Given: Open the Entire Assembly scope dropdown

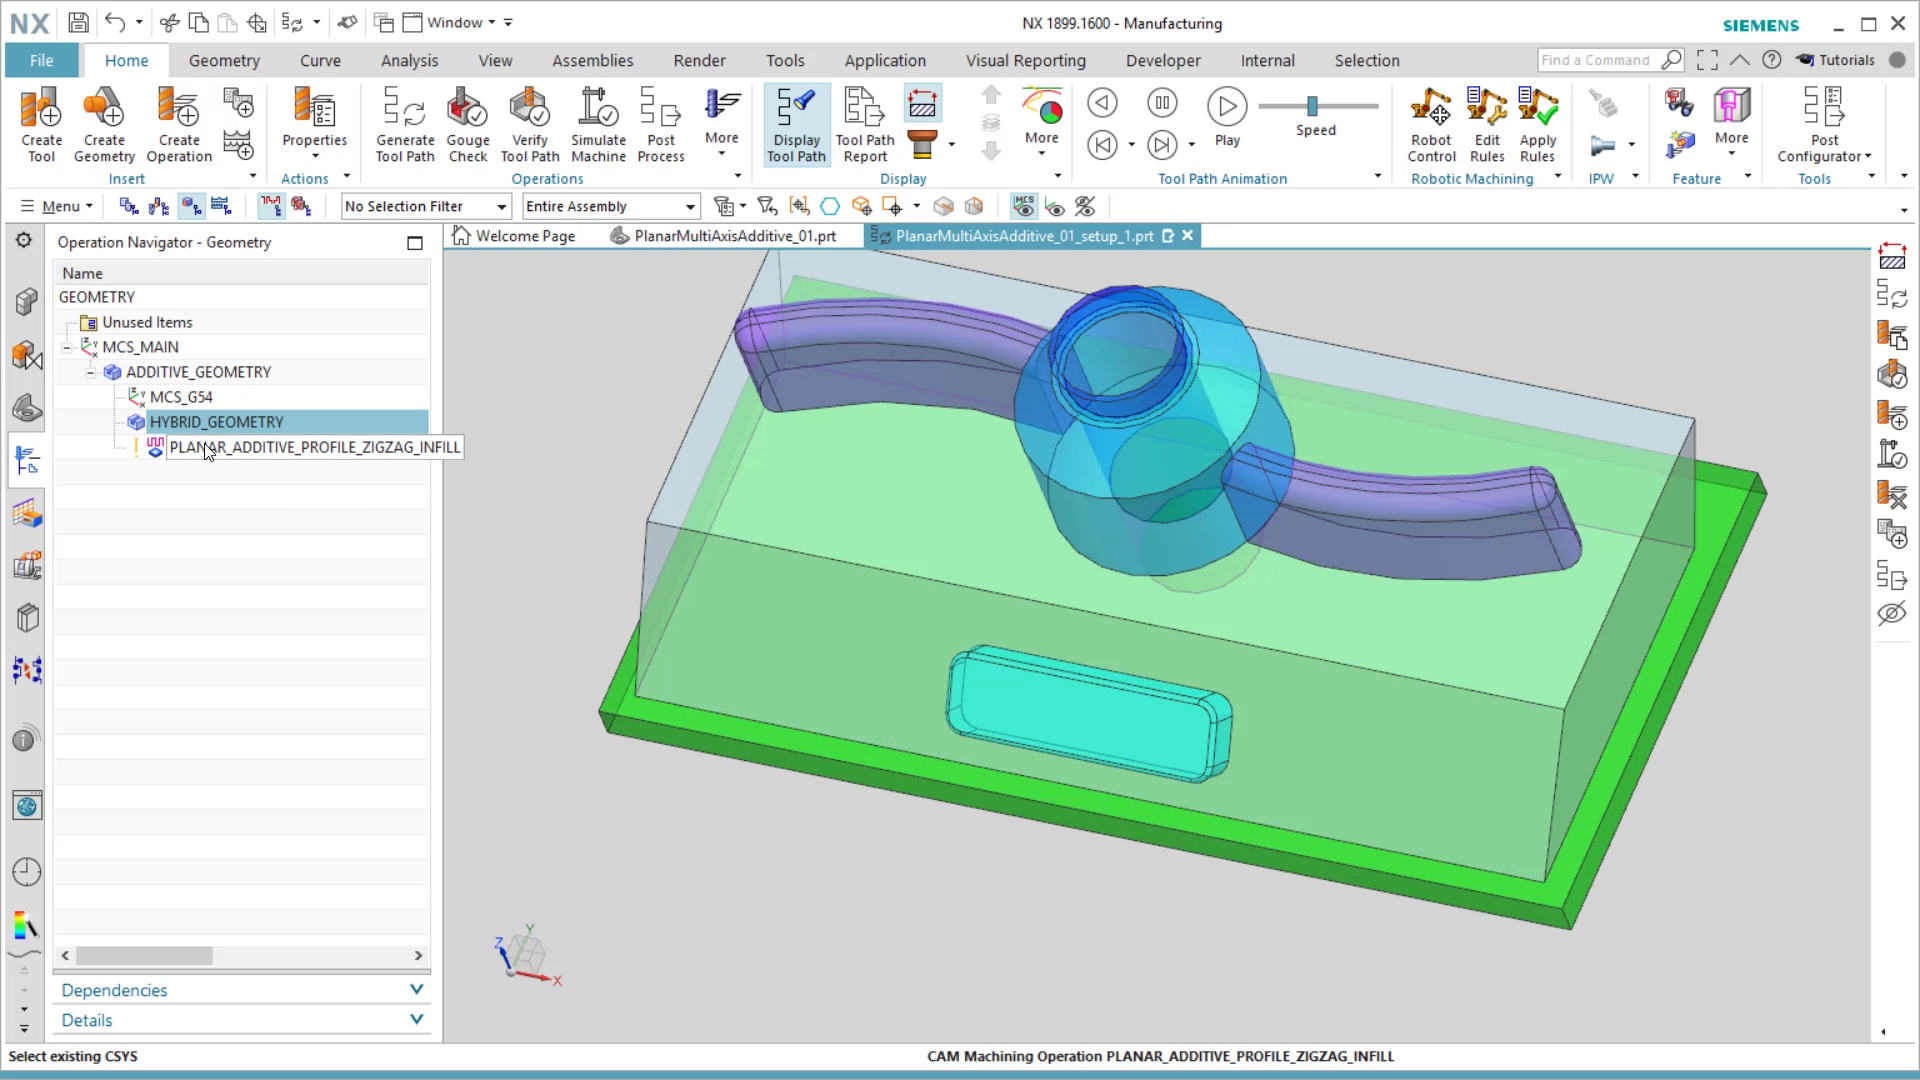Looking at the screenshot, I should [x=610, y=206].
